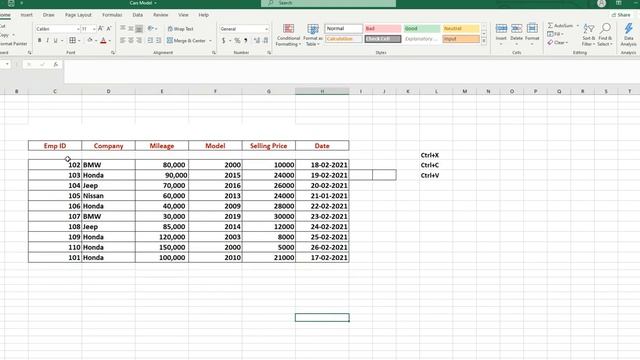This screenshot has height=360, width=640.
Task: Open Data Analysis tool
Action: [x=629, y=35]
